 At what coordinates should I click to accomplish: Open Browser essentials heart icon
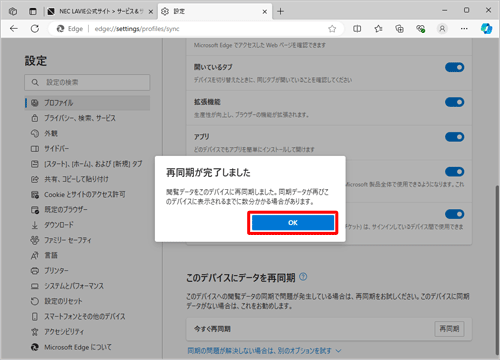(421, 29)
